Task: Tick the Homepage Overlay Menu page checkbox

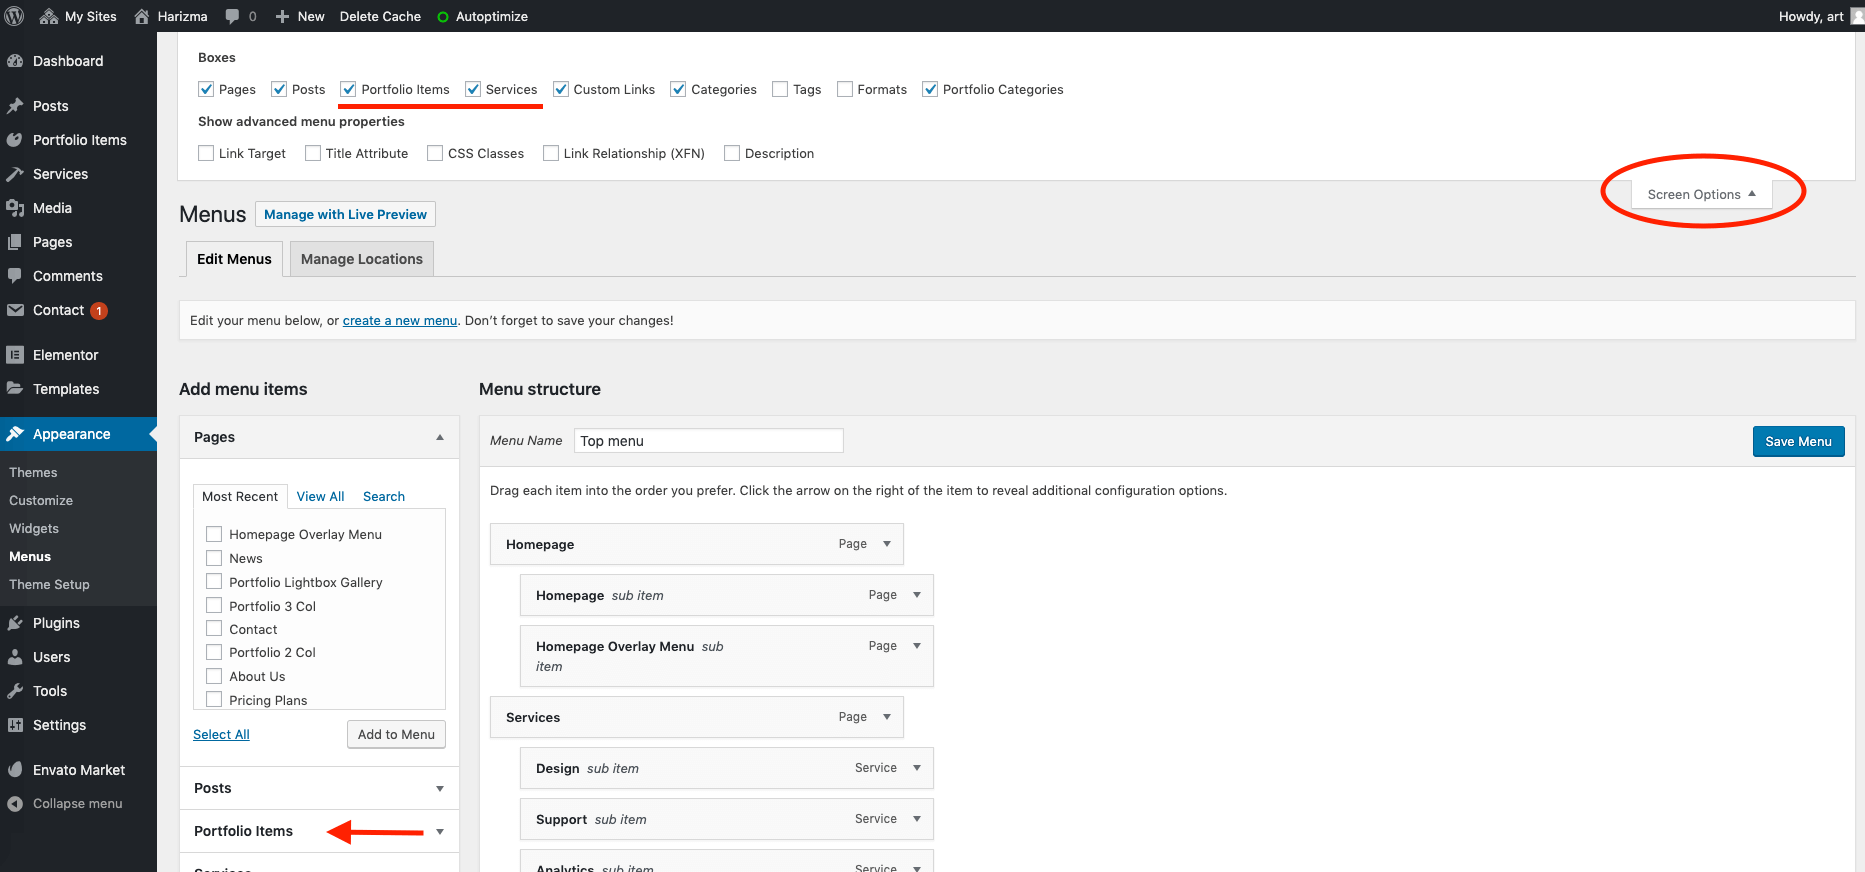Action: (x=214, y=534)
